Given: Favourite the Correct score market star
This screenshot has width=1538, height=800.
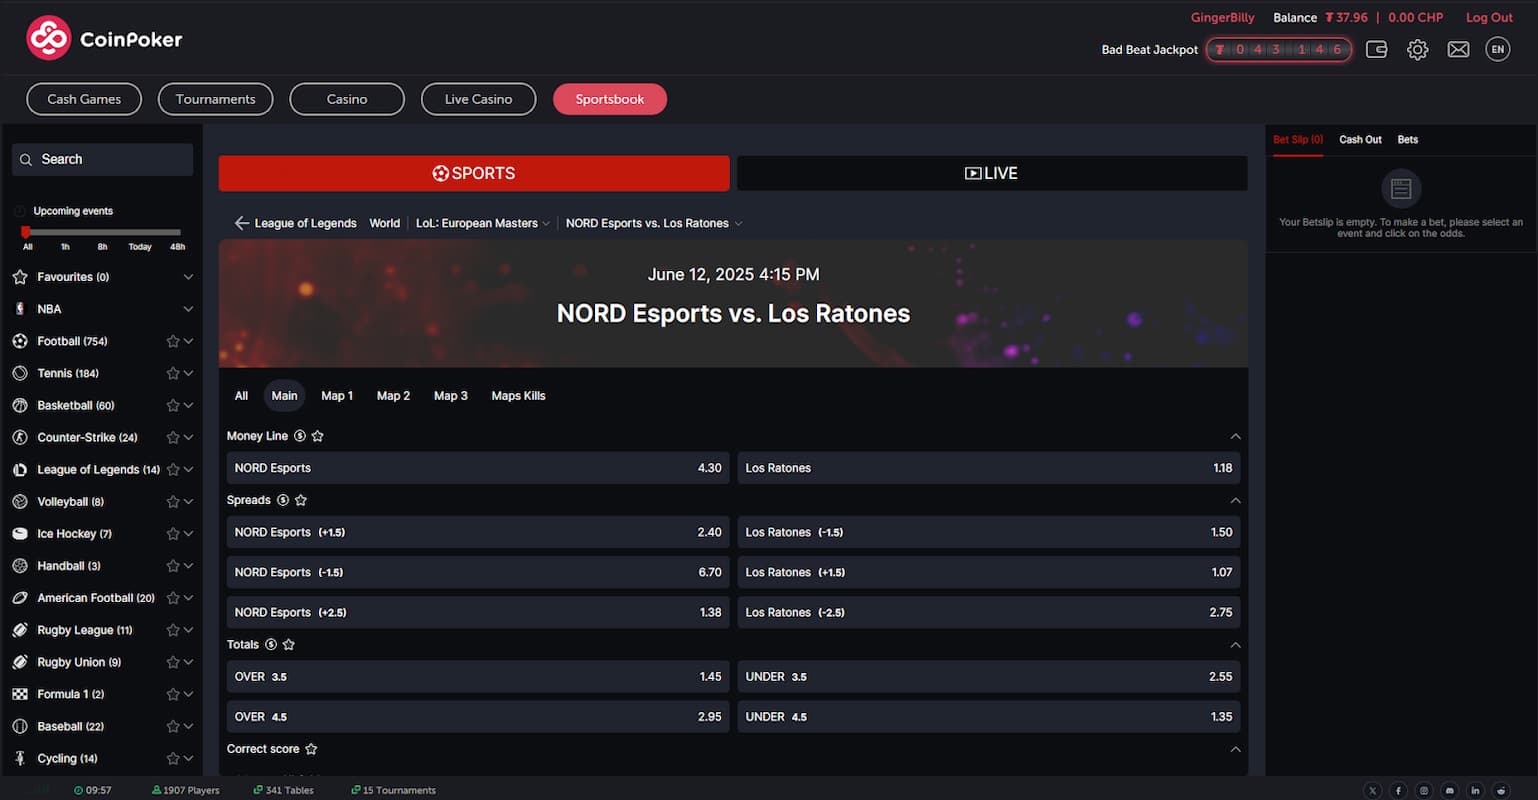Looking at the screenshot, I should [311, 748].
